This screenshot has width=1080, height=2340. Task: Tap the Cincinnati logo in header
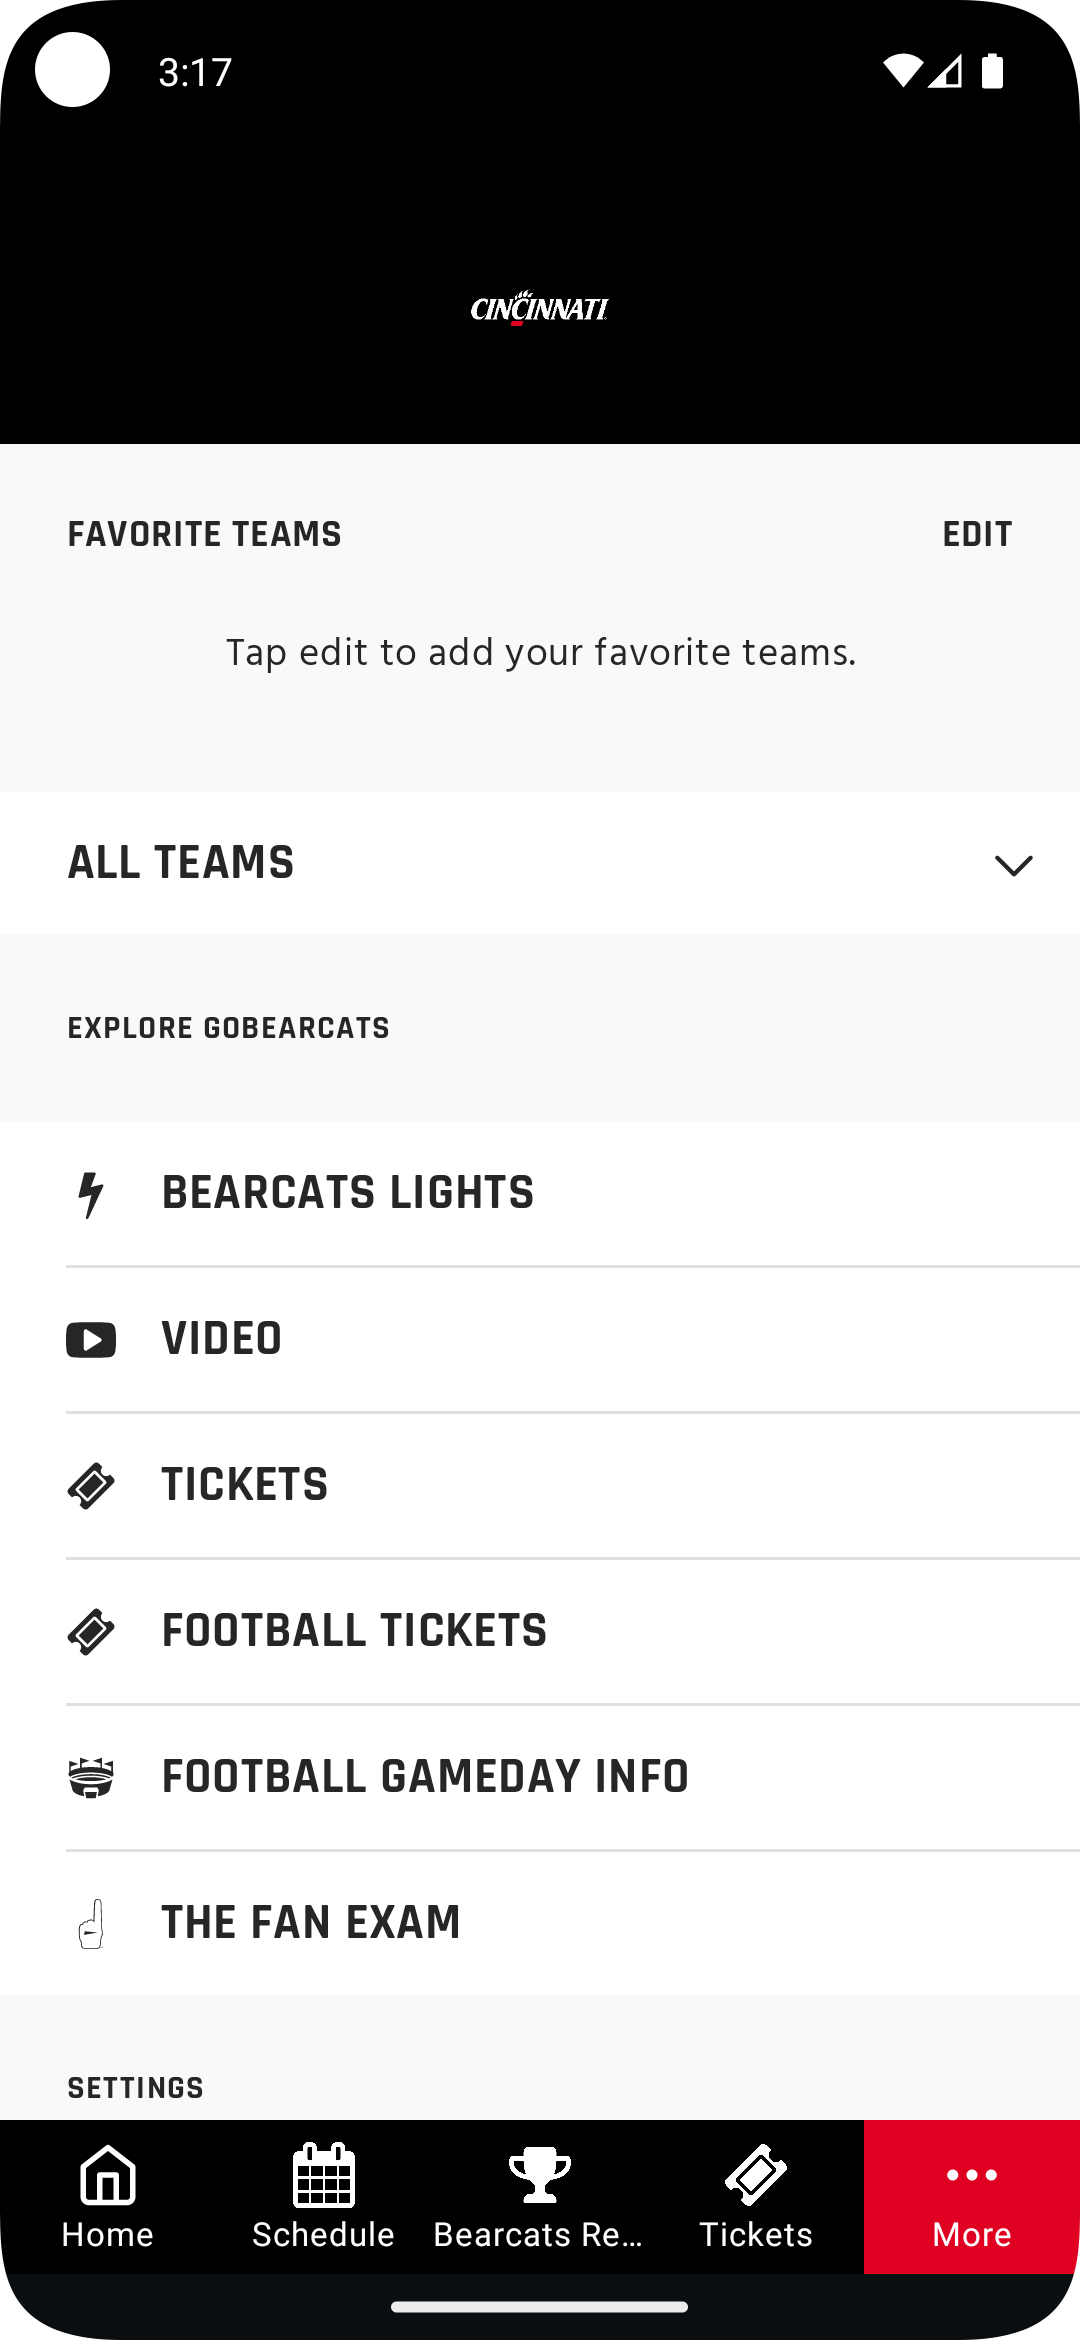540,308
